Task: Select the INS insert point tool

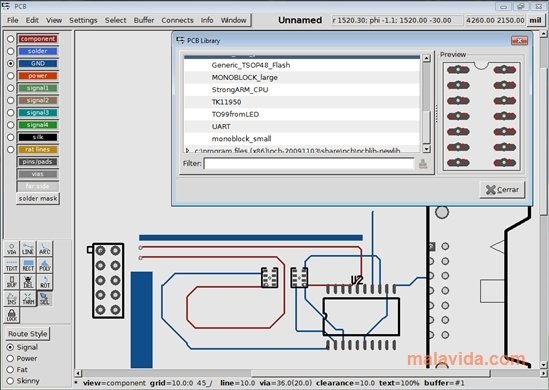Action: (x=12, y=299)
